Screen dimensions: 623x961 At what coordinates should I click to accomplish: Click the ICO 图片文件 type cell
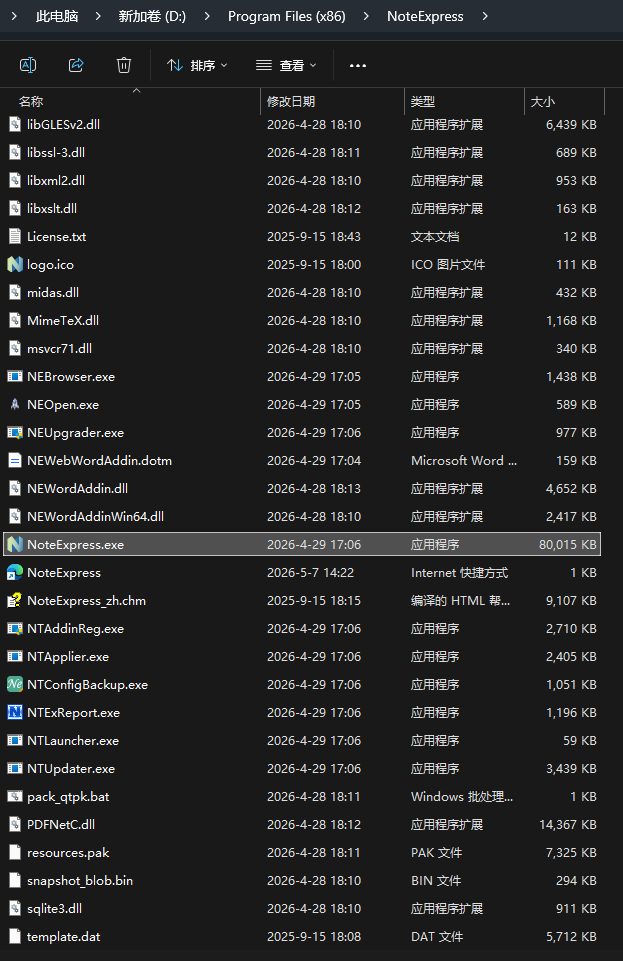point(448,265)
